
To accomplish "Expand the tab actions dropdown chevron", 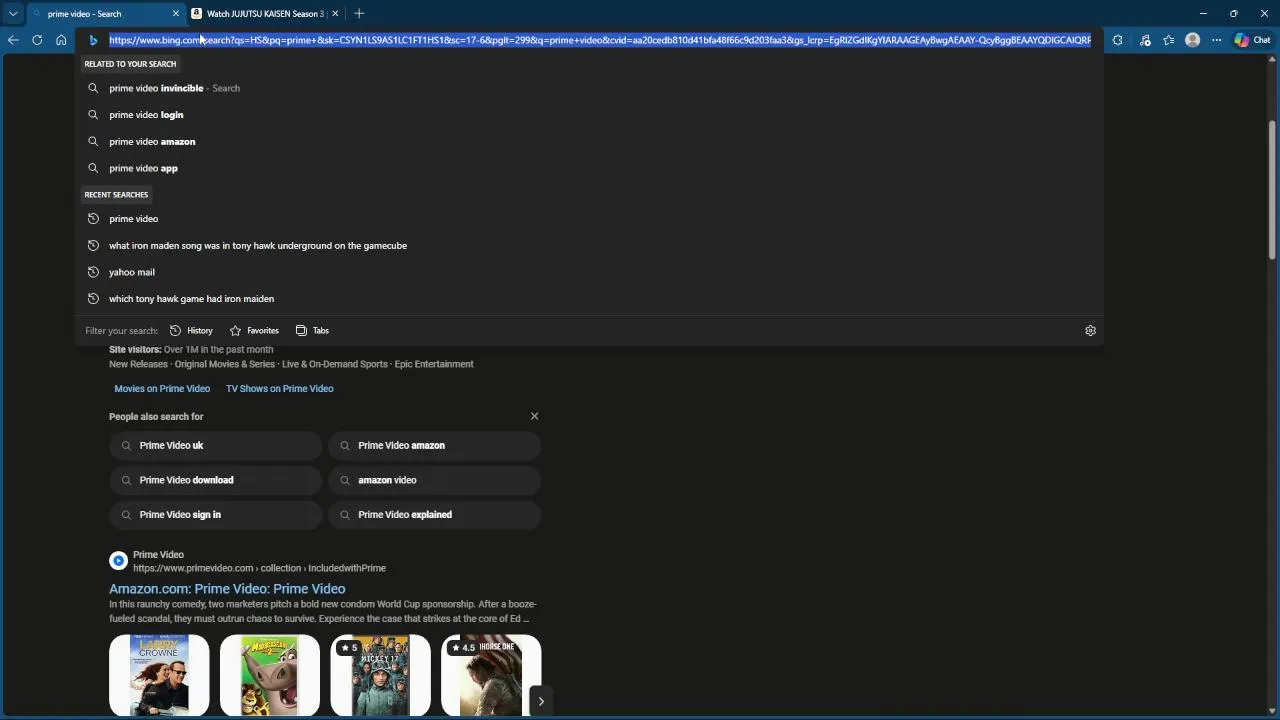I will tap(13, 13).
